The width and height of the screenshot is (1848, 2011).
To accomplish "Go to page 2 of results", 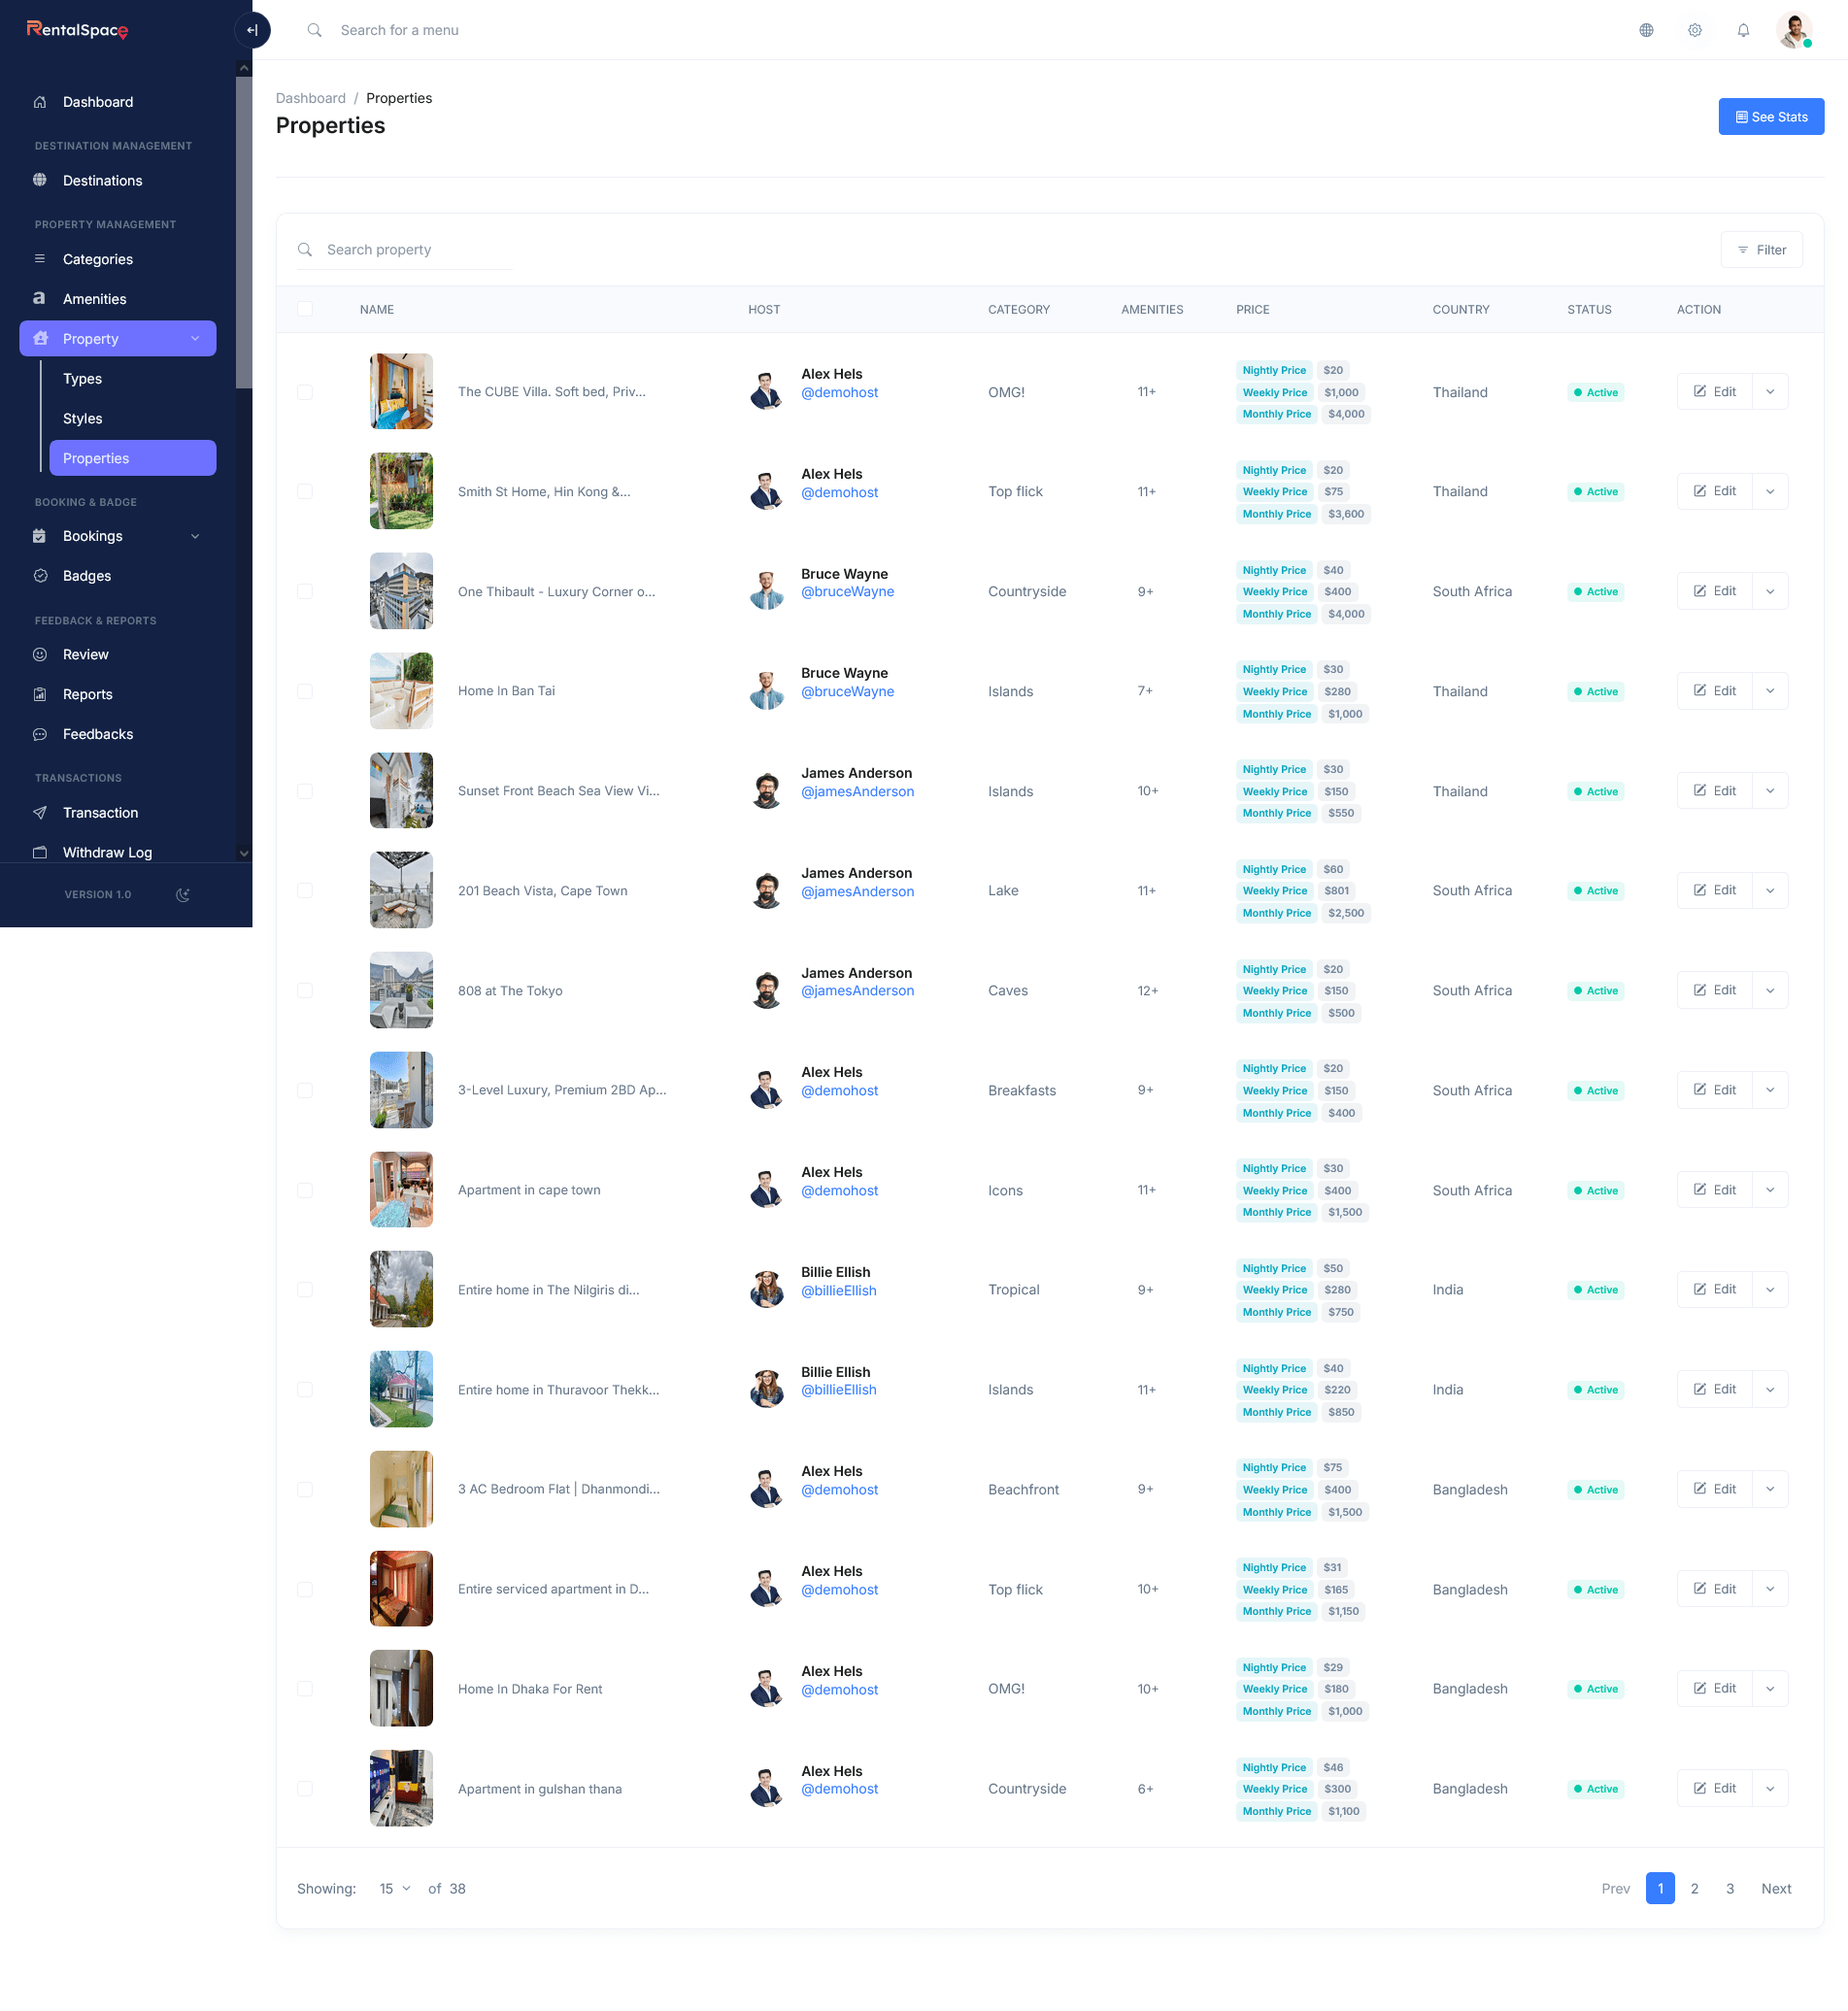I will (1694, 1888).
